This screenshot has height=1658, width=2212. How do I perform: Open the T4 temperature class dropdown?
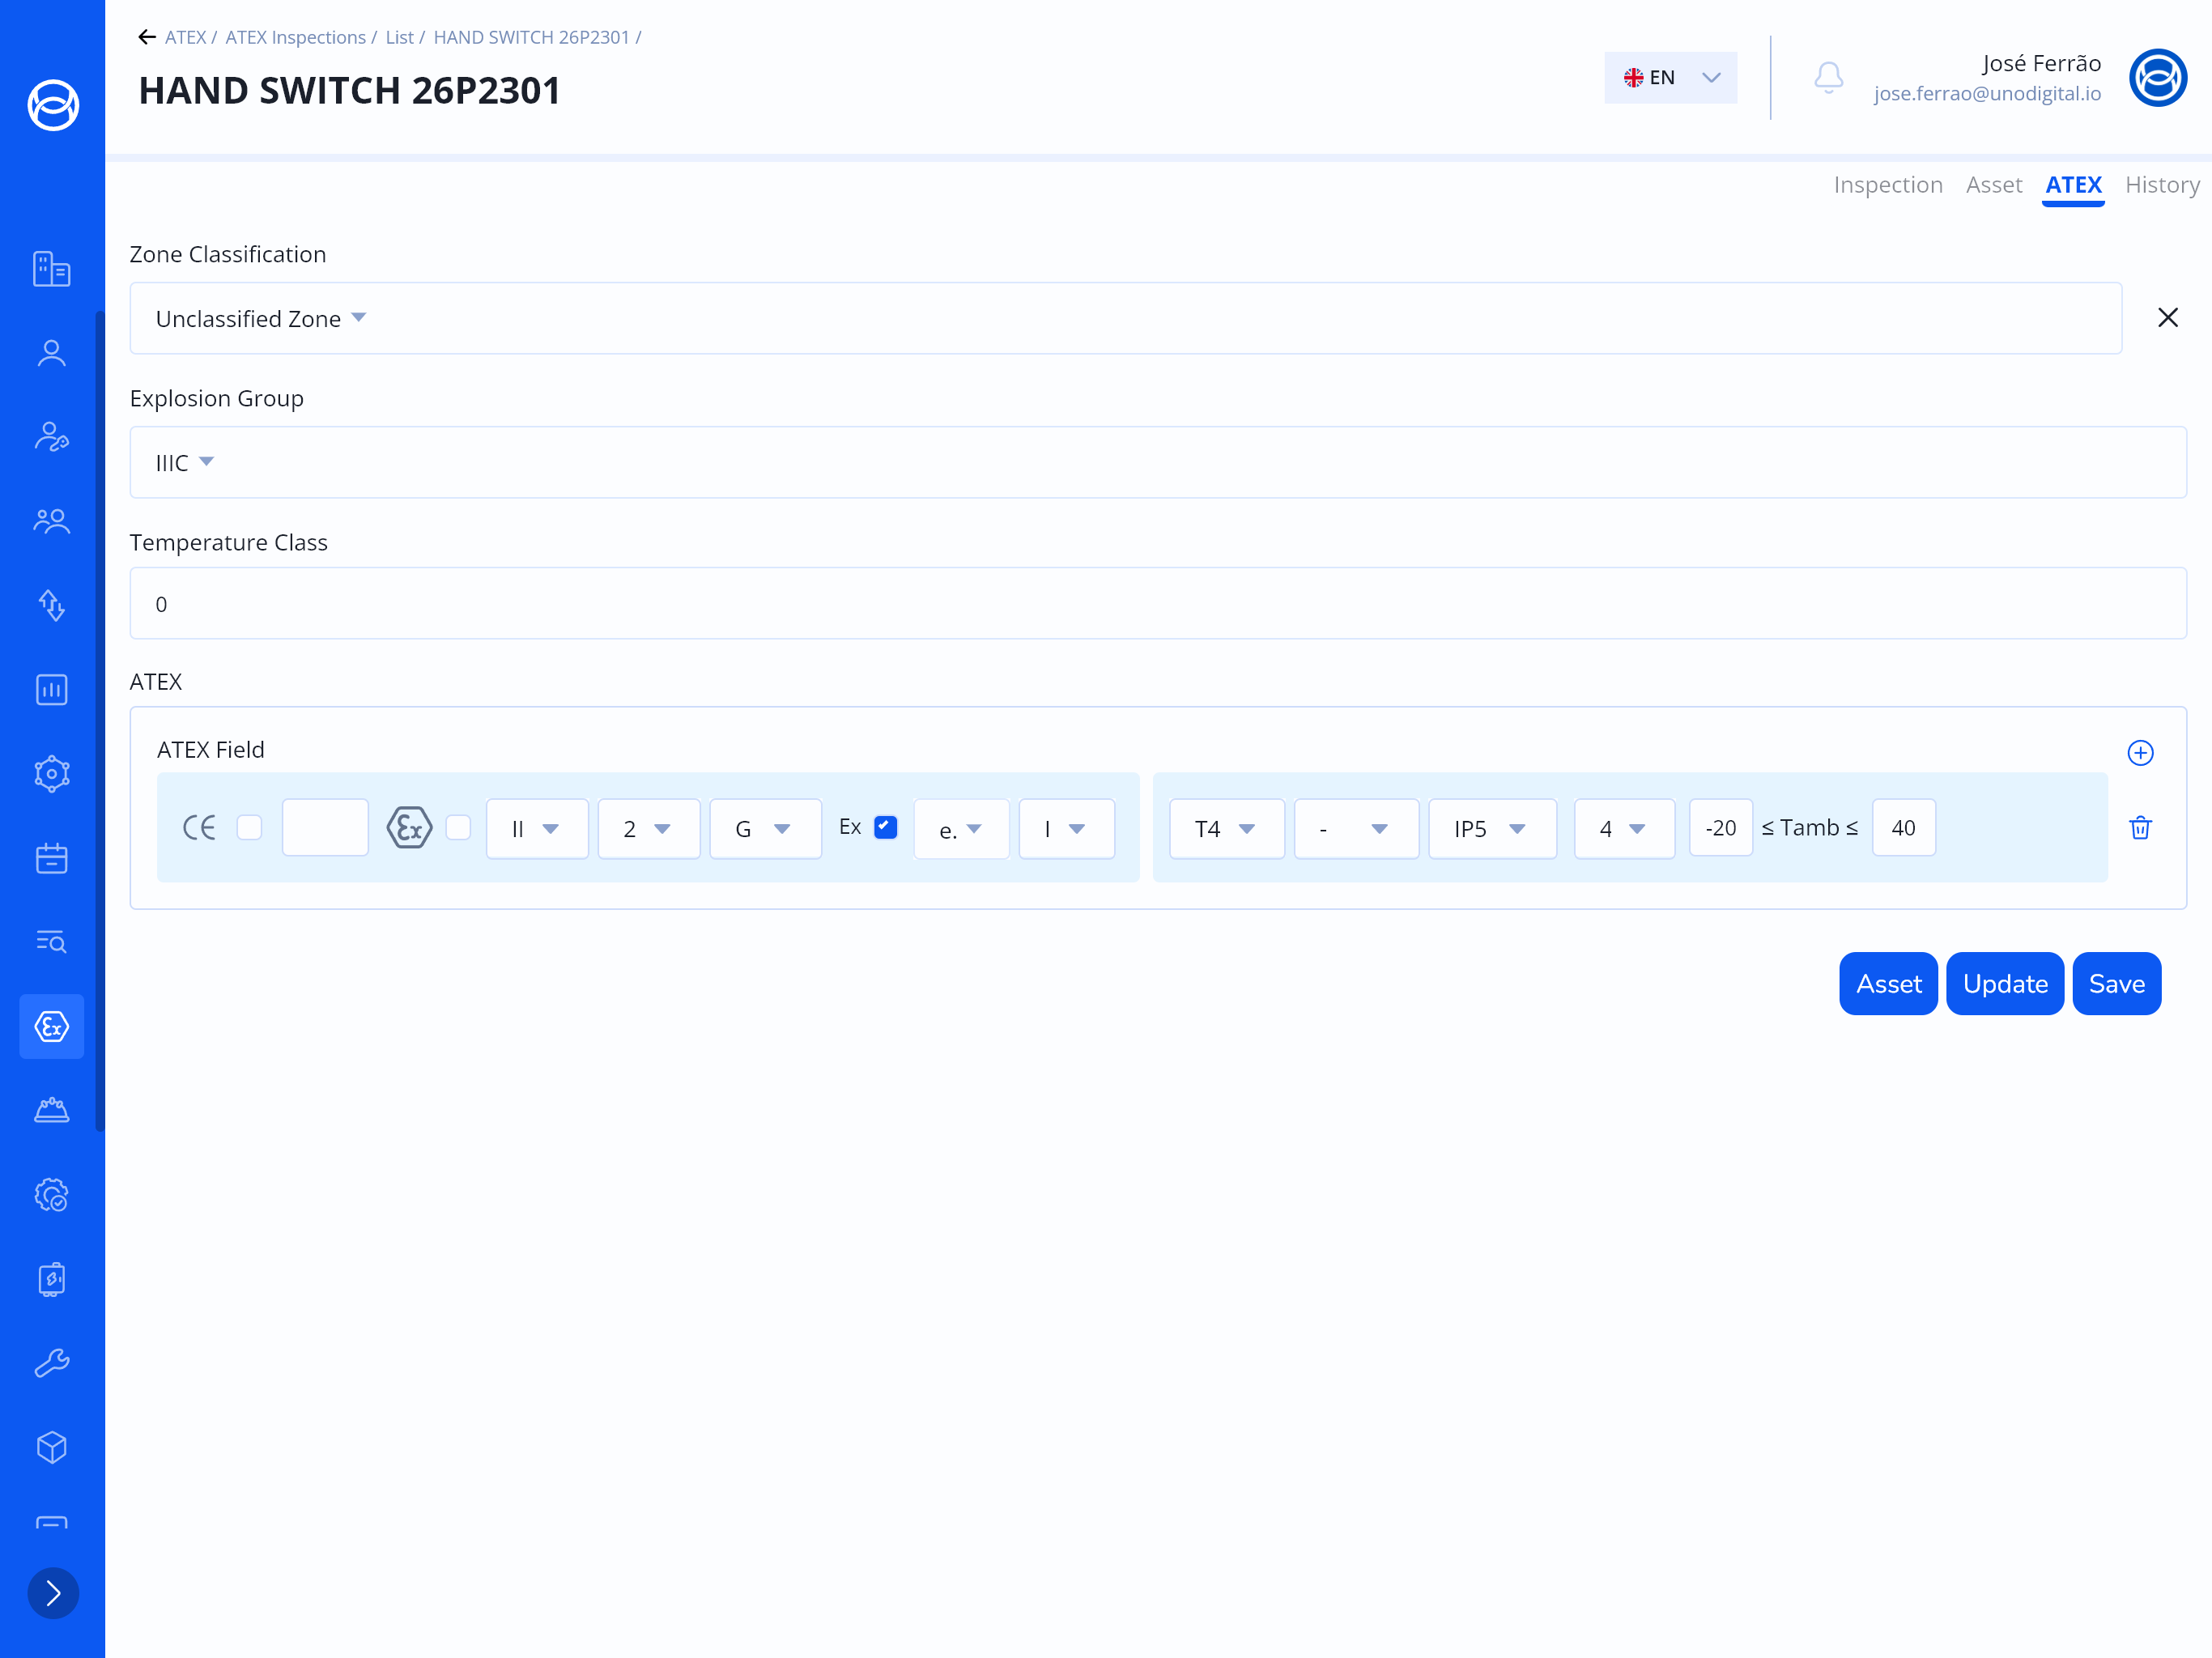[1226, 829]
